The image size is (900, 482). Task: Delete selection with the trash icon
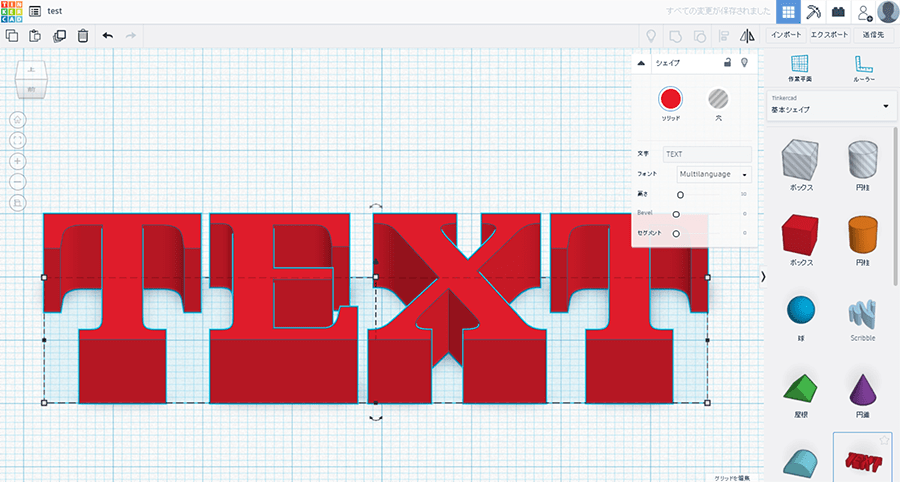[83, 36]
